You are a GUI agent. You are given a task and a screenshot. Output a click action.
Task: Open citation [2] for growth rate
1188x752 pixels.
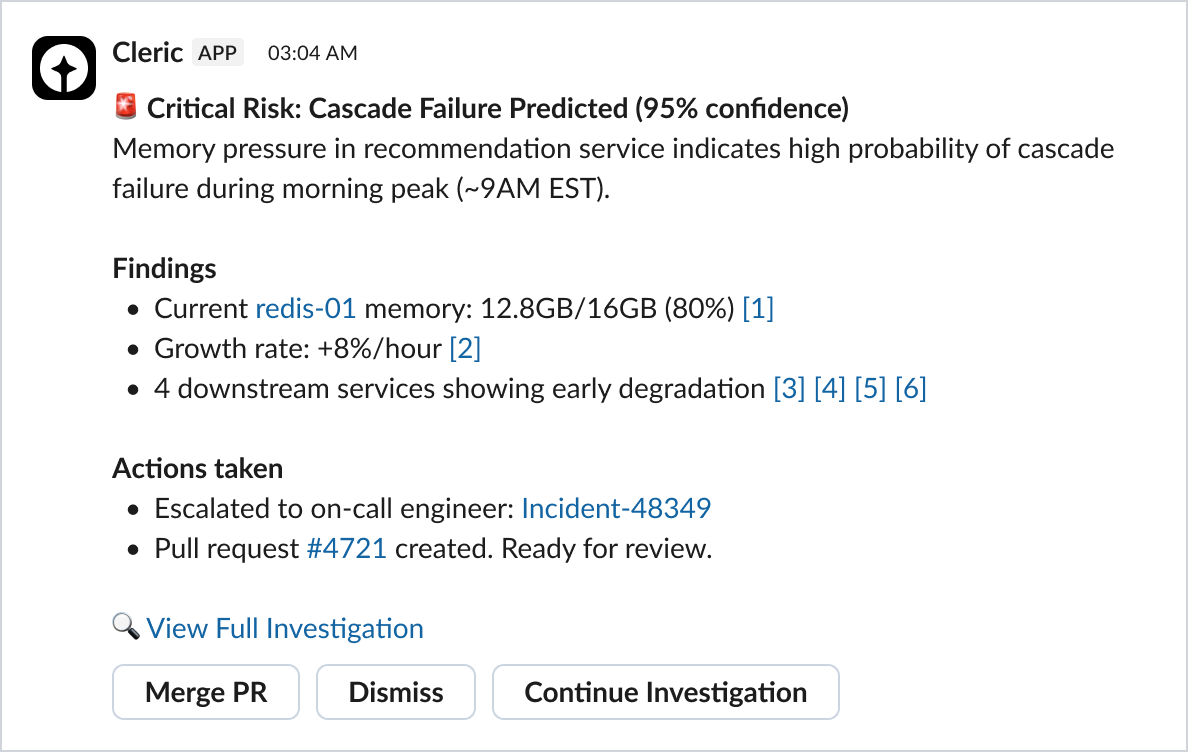465,348
